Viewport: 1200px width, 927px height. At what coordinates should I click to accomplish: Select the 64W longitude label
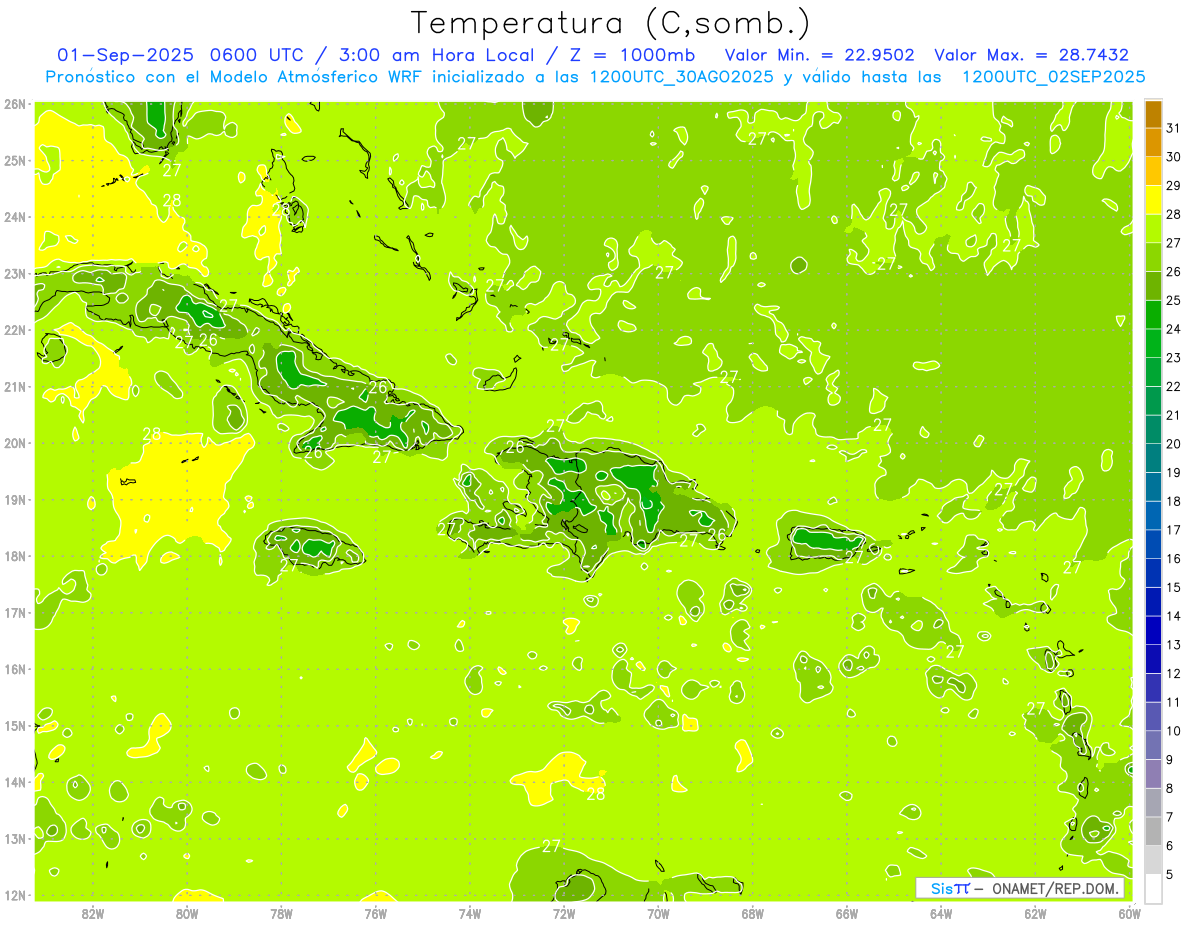pos(941,913)
